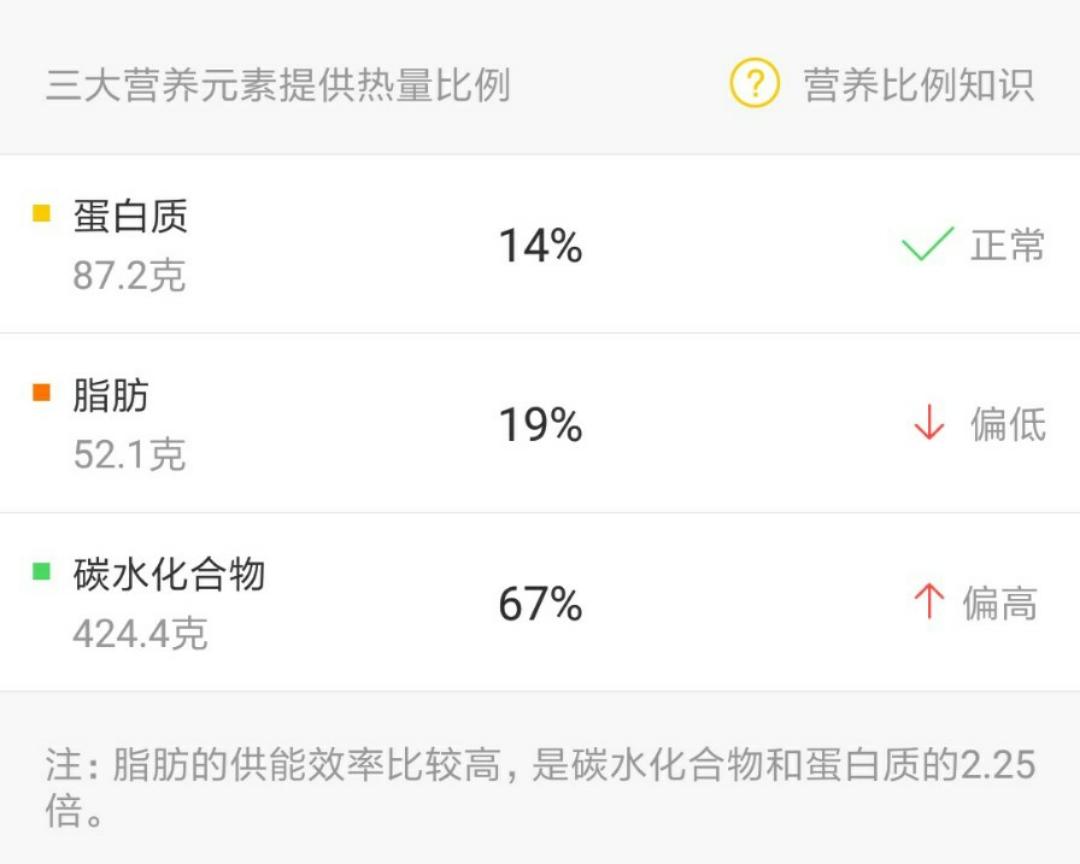Click the 三大营养元素提供热量比例 header title

(x=278, y=86)
